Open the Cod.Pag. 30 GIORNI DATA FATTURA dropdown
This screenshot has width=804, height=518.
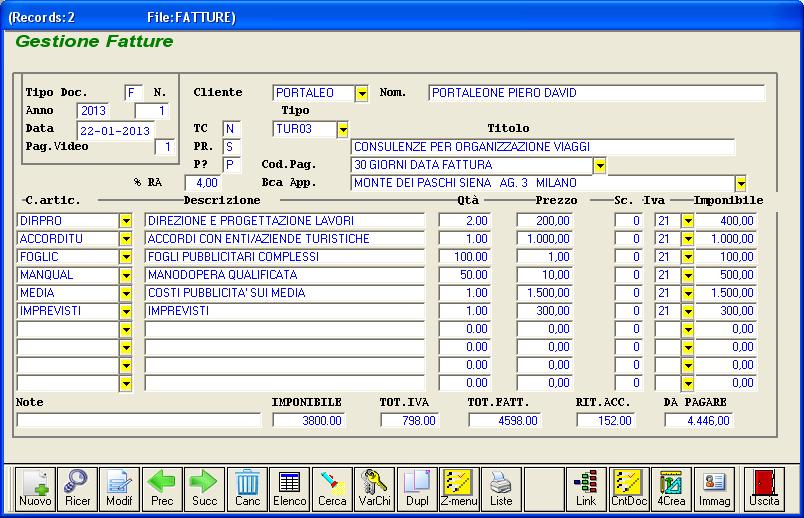coord(599,165)
